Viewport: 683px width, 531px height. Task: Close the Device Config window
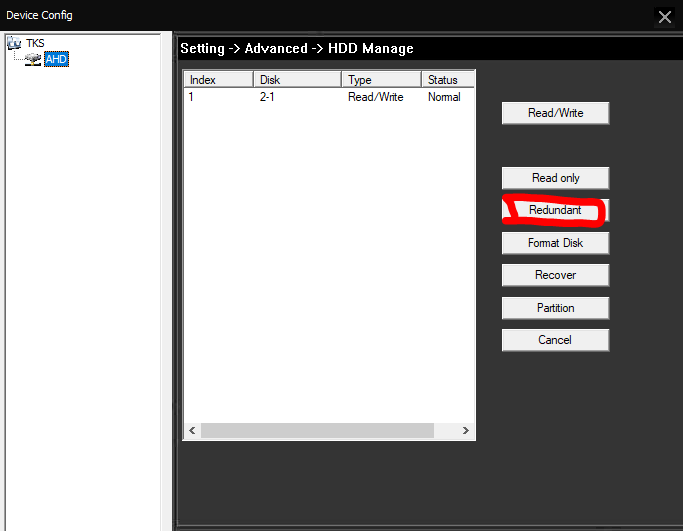[x=665, y=16]
